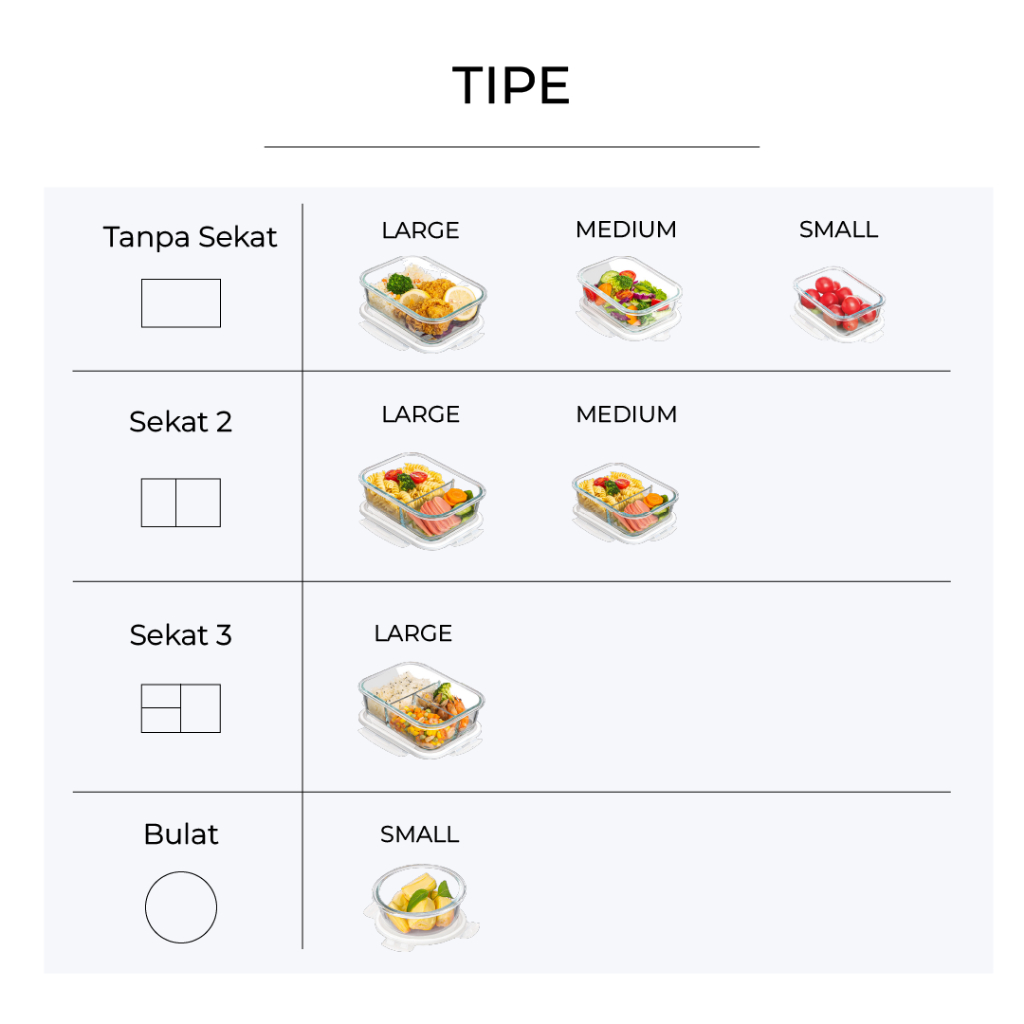Image resolution: width=1024 pixels, height=1024 pixels.
Task: Select the large Tanpa Sekat container image
Action: (x=422, y=303)
